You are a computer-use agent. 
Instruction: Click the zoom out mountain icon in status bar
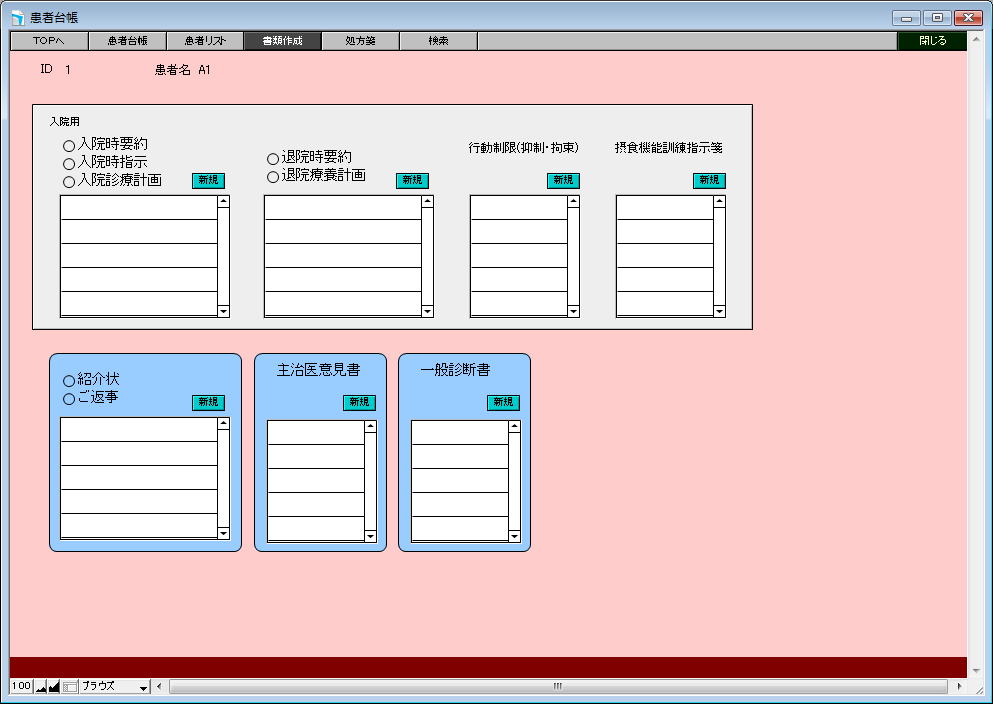pos(41,686)
